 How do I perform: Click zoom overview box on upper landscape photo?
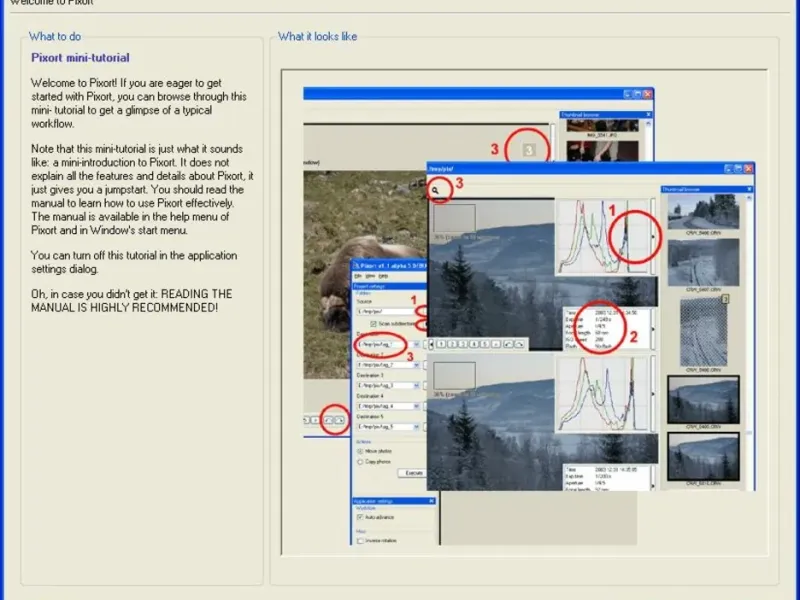coord(454,218)
